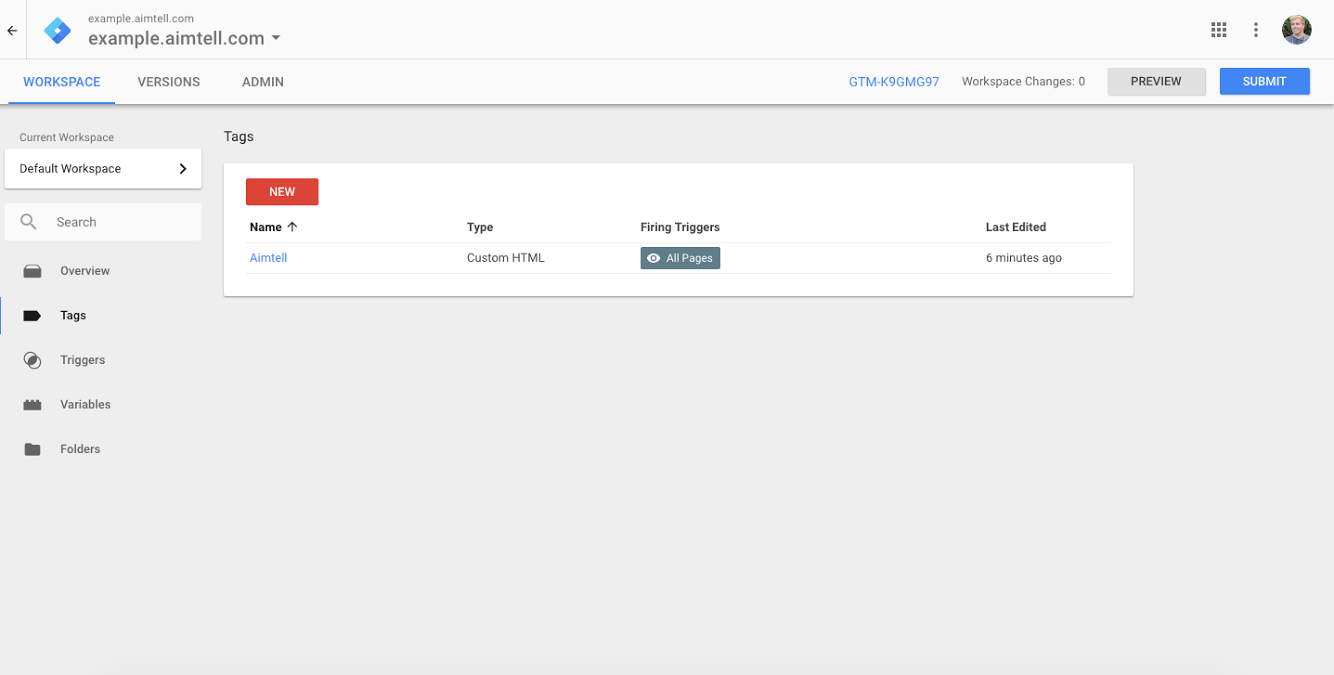Open the three-dot more options menu
The width and height of the screenshot is (1334, 675).
1256,30
